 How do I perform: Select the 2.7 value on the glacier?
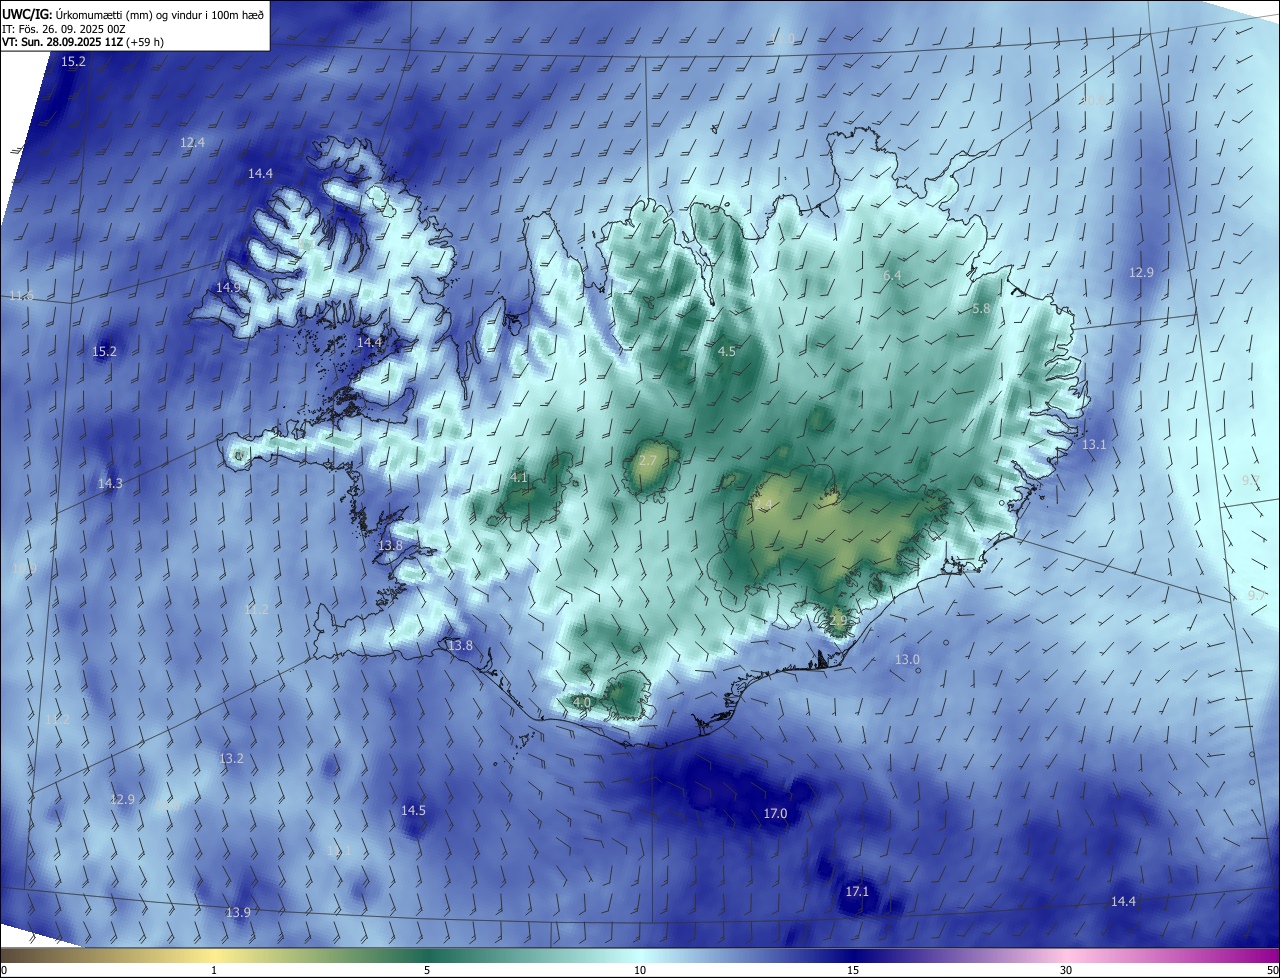pyautogui.click(x=648, y=461)
